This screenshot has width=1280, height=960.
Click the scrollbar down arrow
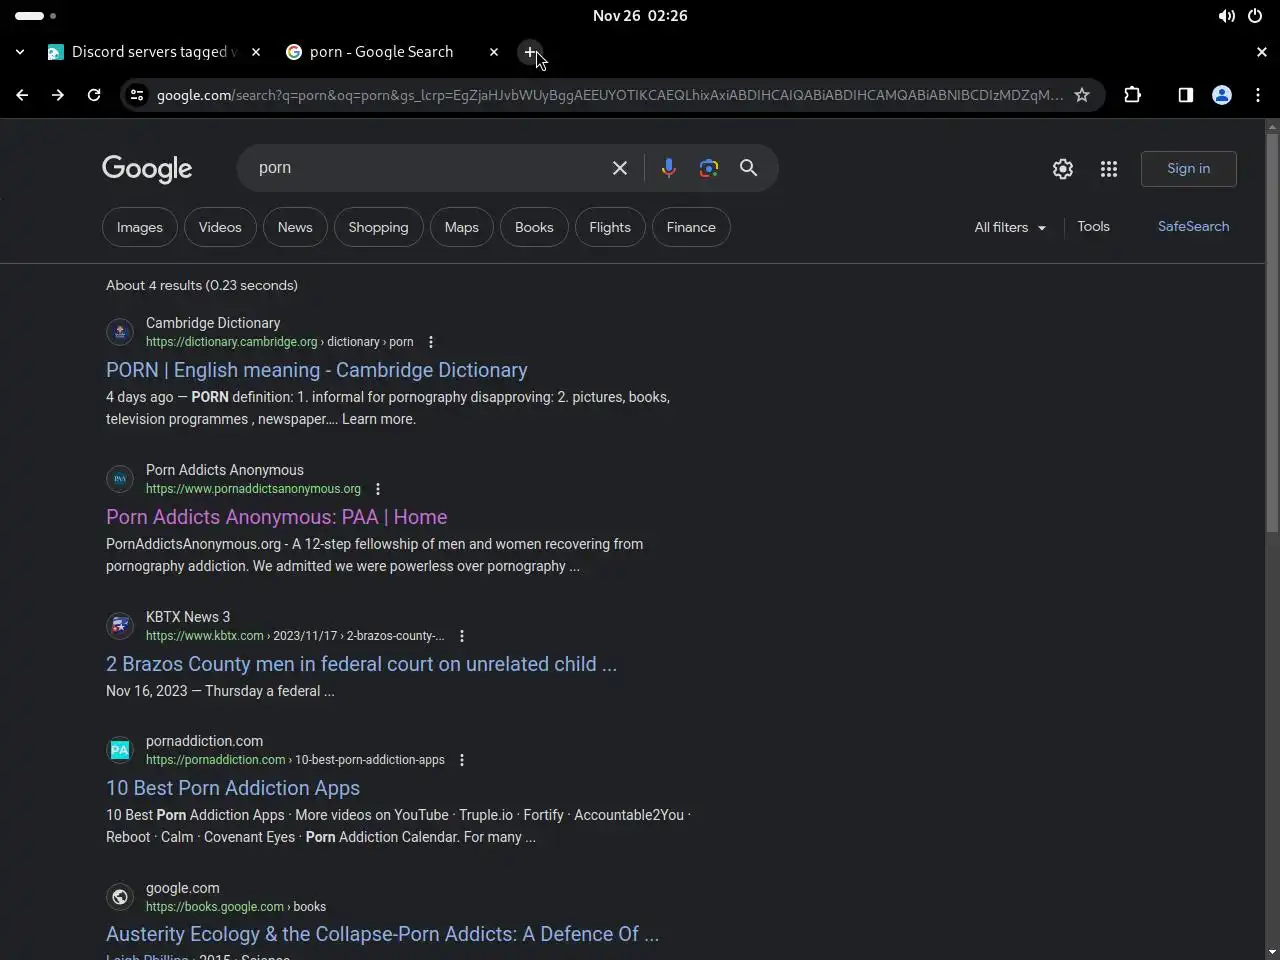click(x=1272, y=952)
